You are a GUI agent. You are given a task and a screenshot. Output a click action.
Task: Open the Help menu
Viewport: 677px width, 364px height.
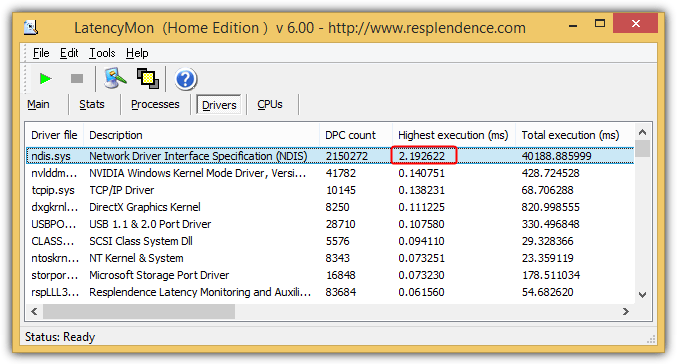click(x=137, y=53)
